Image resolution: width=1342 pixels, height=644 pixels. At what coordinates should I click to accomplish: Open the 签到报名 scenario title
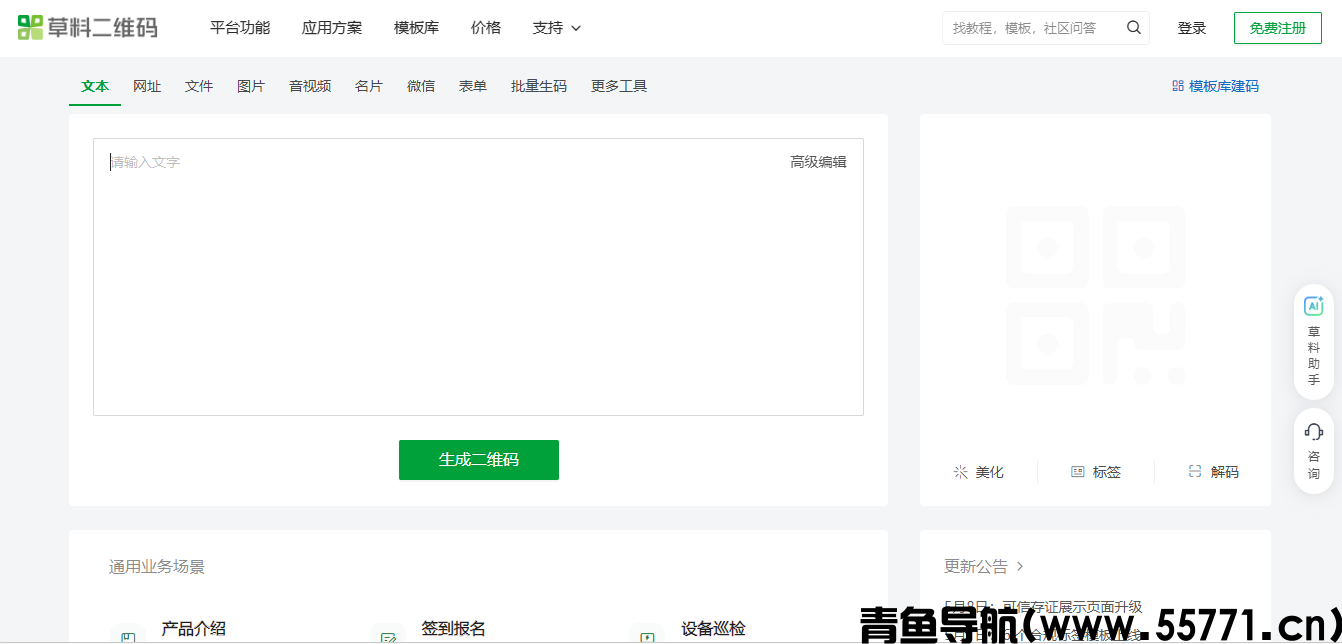click(453, 628)
